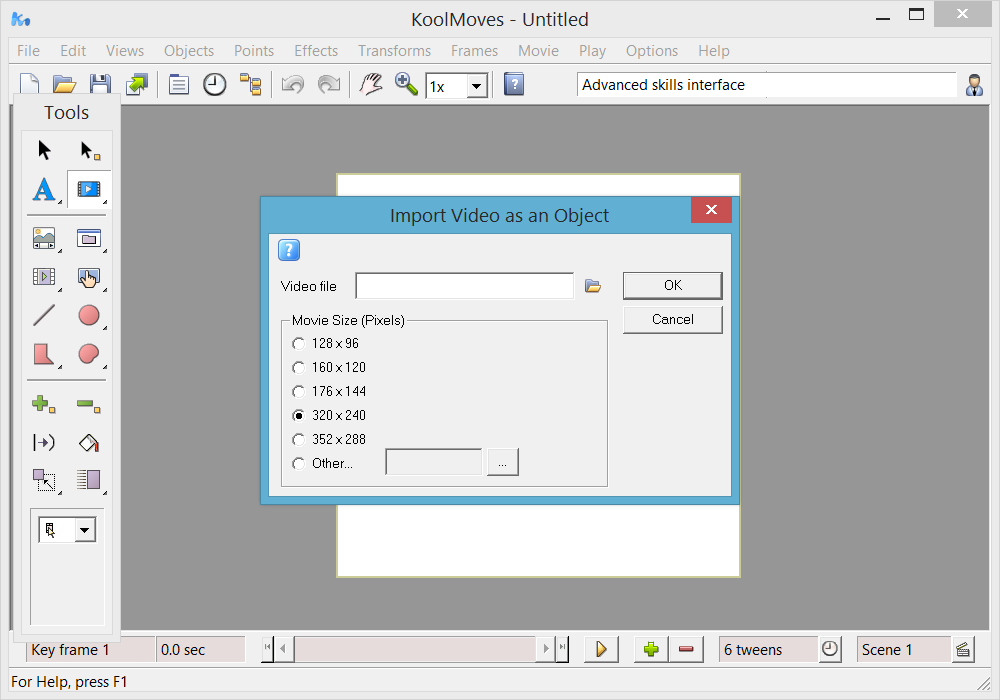The image size is (1000, 700).
Task: Create a new file from the toolbar
Action: 29,84
